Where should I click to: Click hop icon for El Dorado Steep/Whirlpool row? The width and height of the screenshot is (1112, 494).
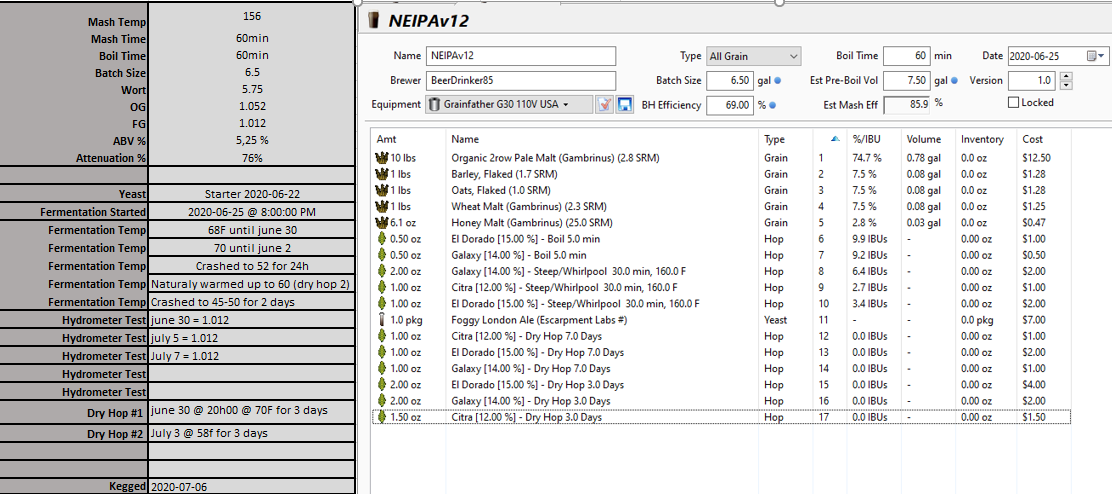click(x=382, y=304)
